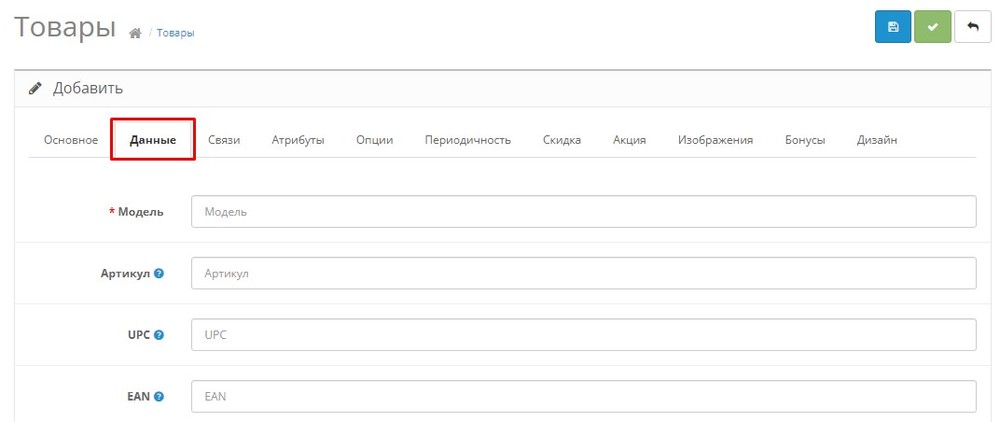Open the Связи tab
Viewport: 1000px width, 422px height.
point(224,140)
